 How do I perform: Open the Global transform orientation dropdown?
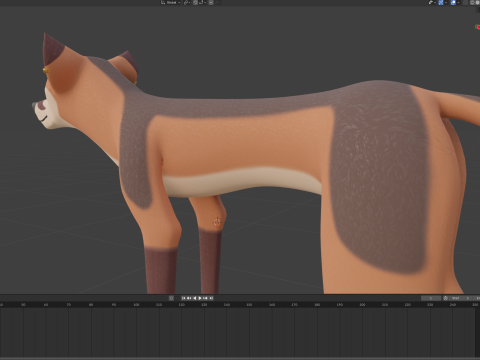coord(170,2)
